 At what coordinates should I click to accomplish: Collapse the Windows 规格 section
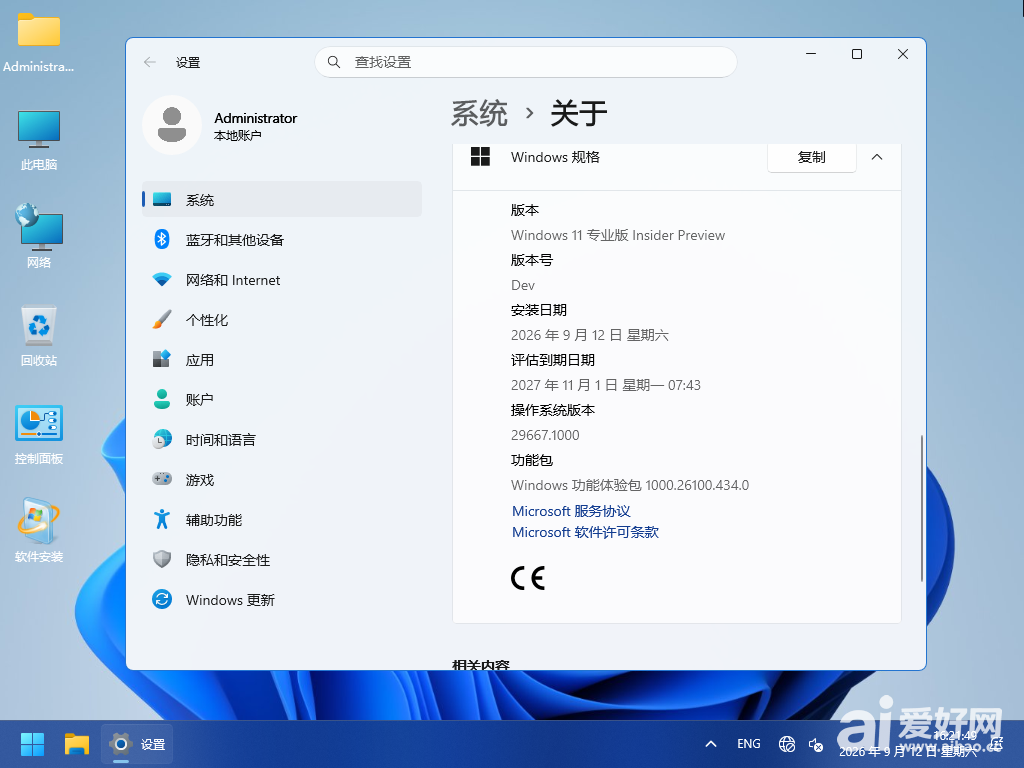[877, 157]
